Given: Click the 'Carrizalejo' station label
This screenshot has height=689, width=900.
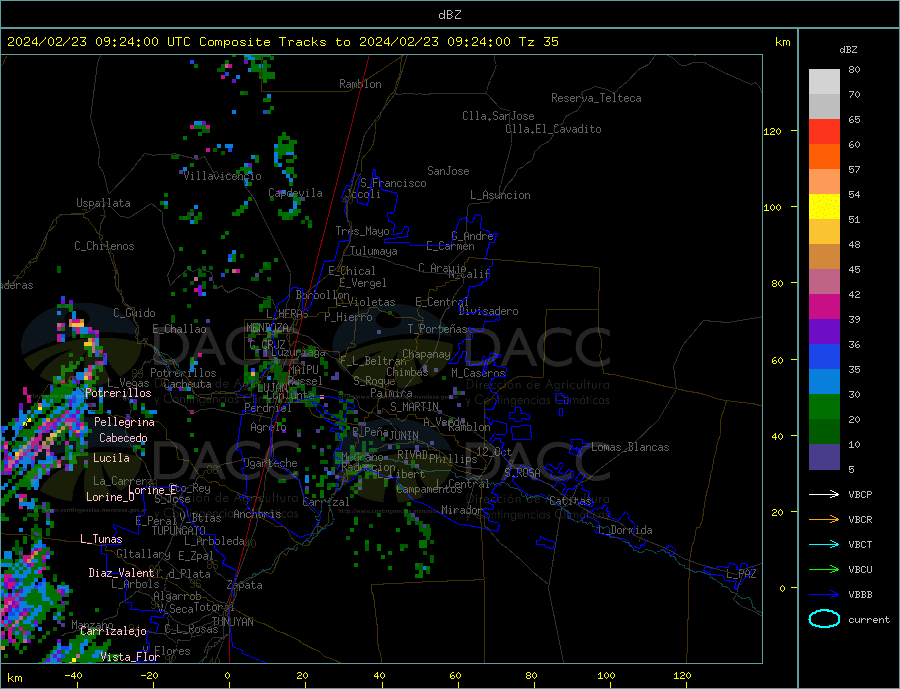Looking at the screenshot, I should [x=113, y=631].
